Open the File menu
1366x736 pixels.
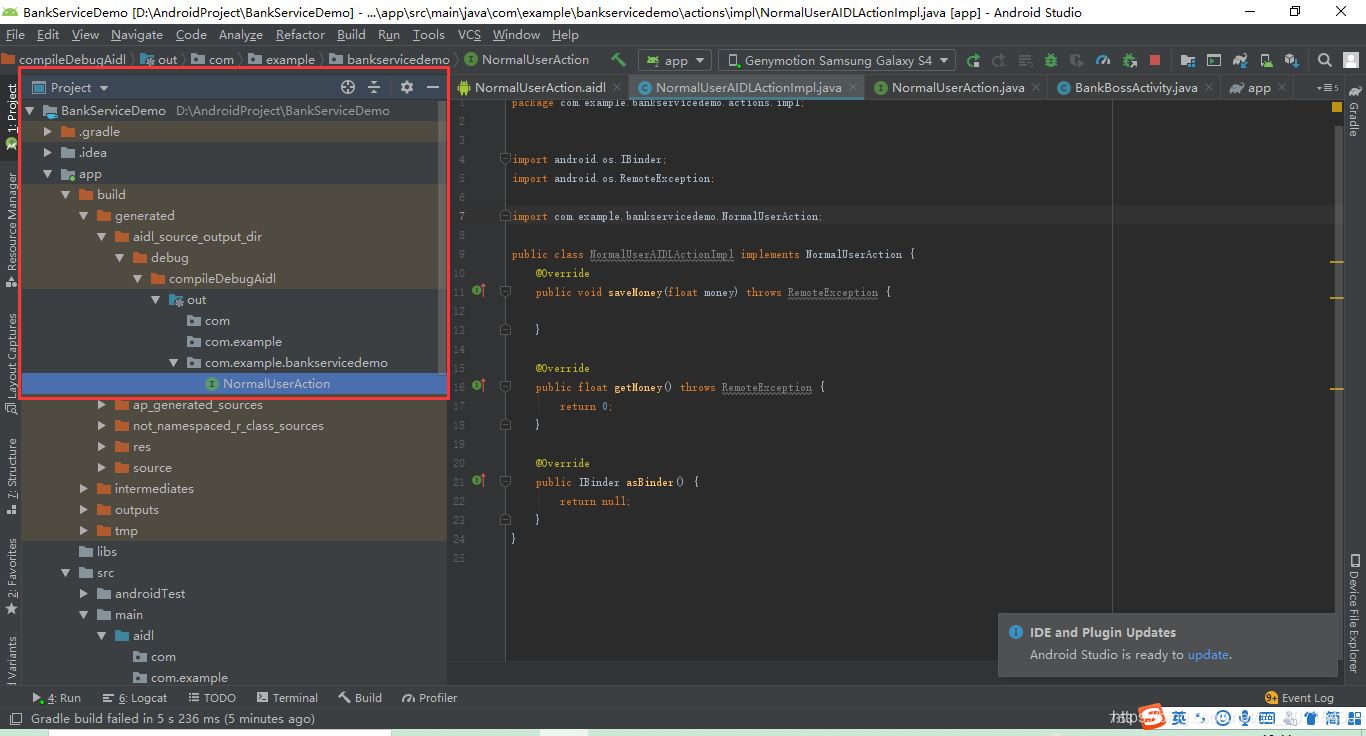(15, 34)
